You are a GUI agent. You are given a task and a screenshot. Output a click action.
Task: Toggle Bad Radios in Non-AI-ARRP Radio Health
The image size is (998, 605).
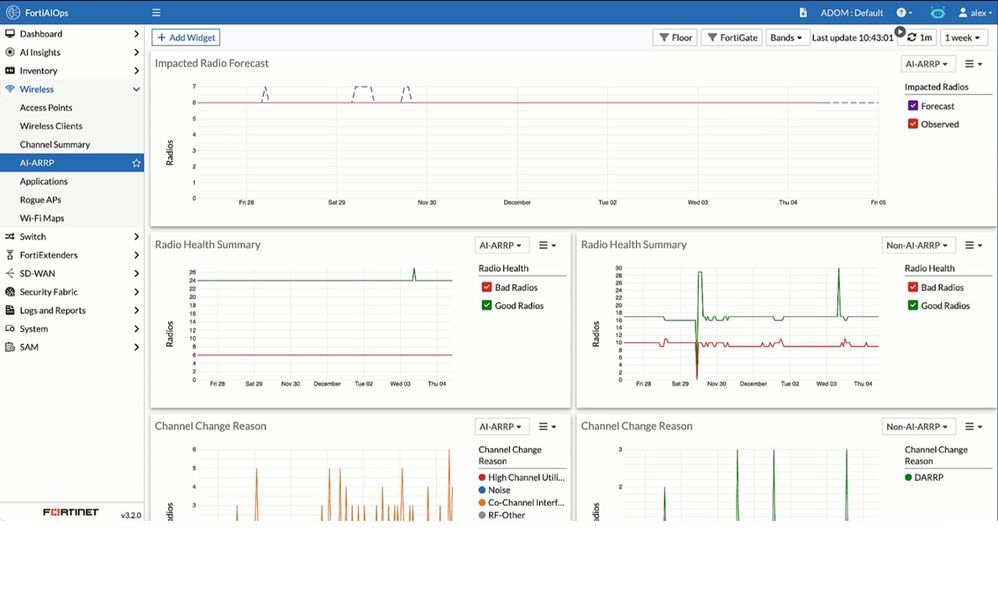(x=913, y=287)
